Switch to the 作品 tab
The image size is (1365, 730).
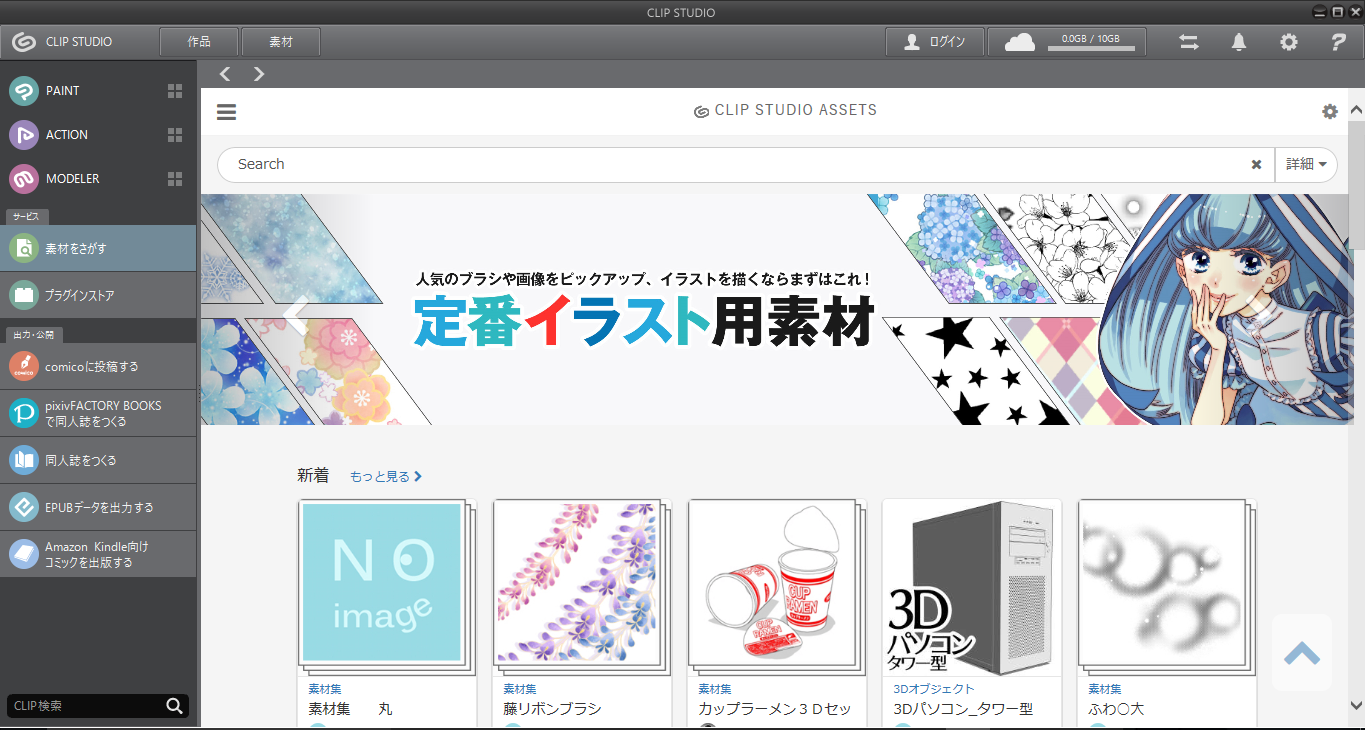pyautogui.click(x=199, y=42)
